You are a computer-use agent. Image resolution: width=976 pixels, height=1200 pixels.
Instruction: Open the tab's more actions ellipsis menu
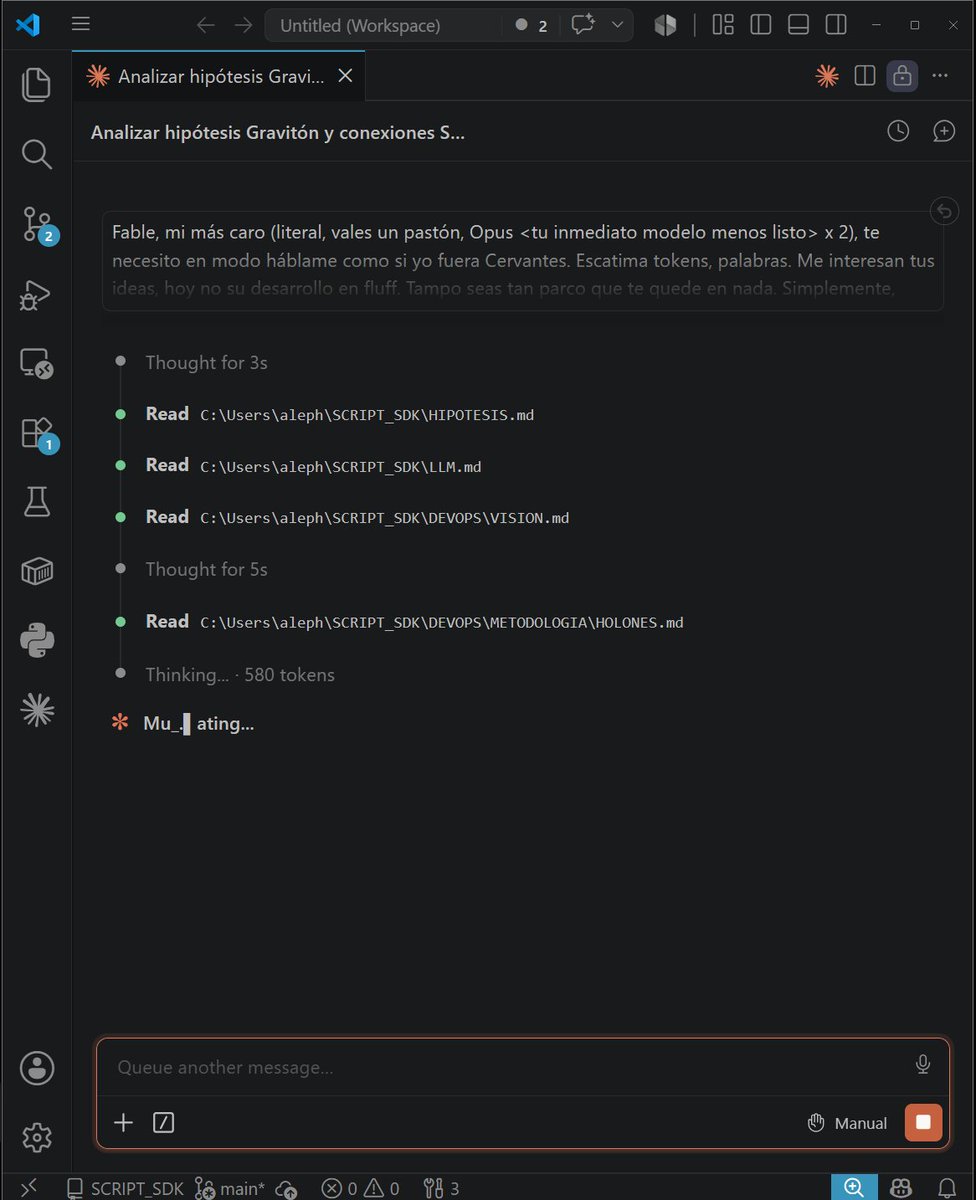click(940, 76)
